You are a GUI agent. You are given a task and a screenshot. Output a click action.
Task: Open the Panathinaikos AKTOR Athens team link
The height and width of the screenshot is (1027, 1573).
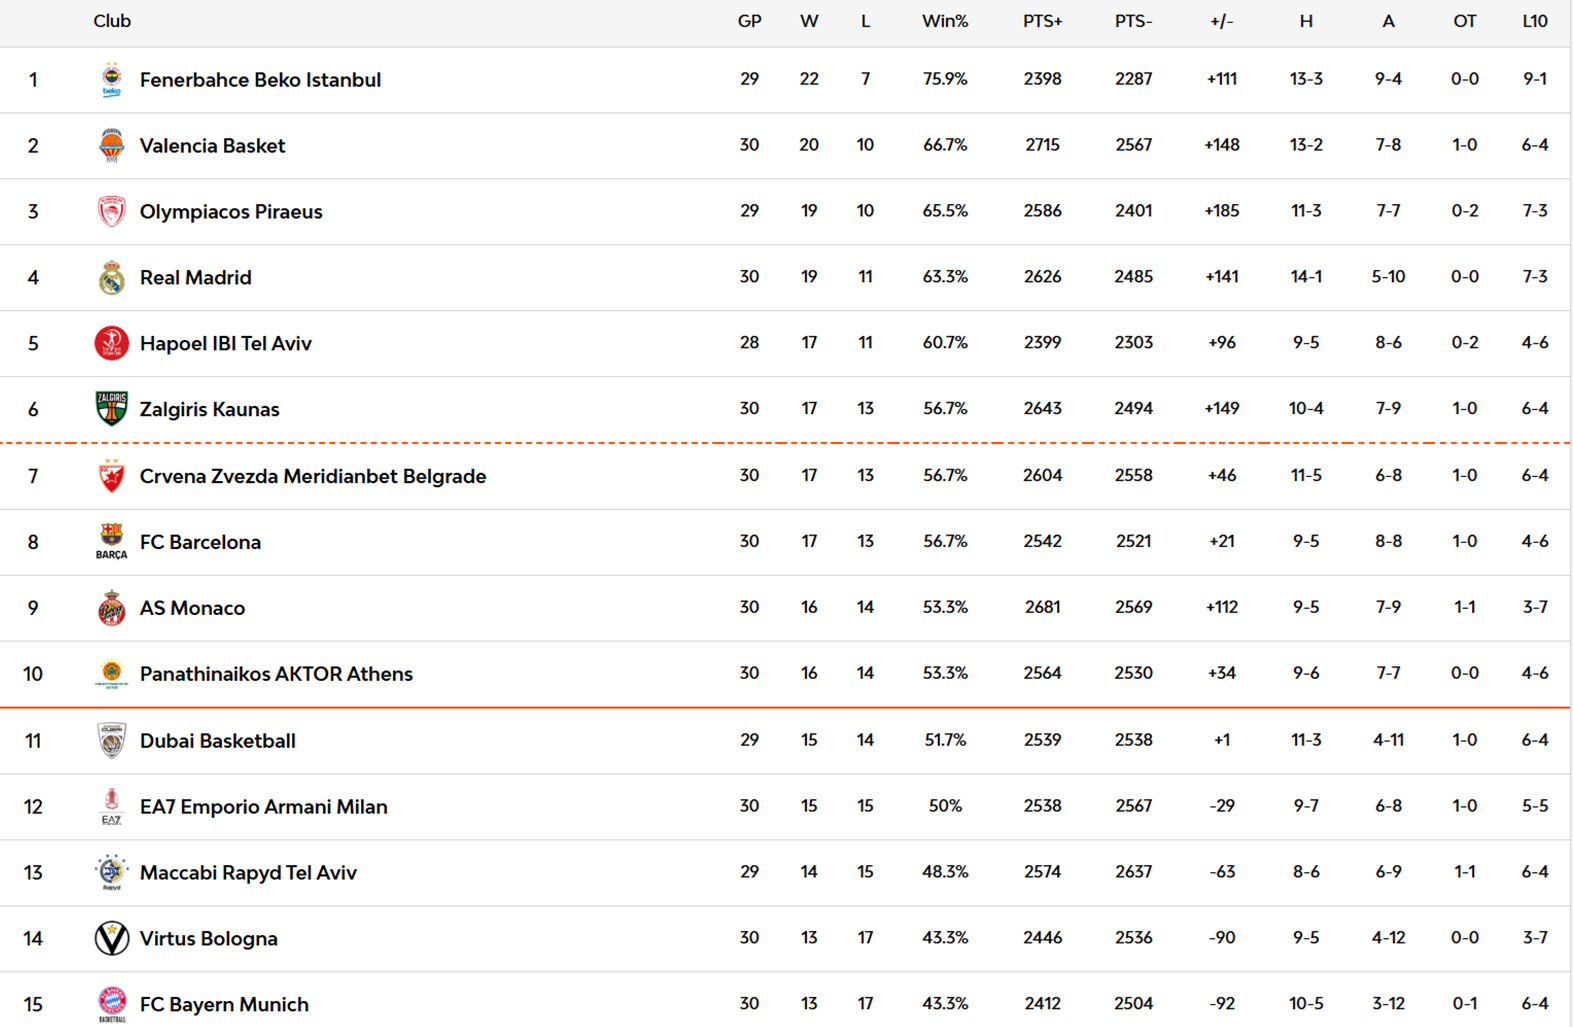pyautogui.click(x=276, y=674)
